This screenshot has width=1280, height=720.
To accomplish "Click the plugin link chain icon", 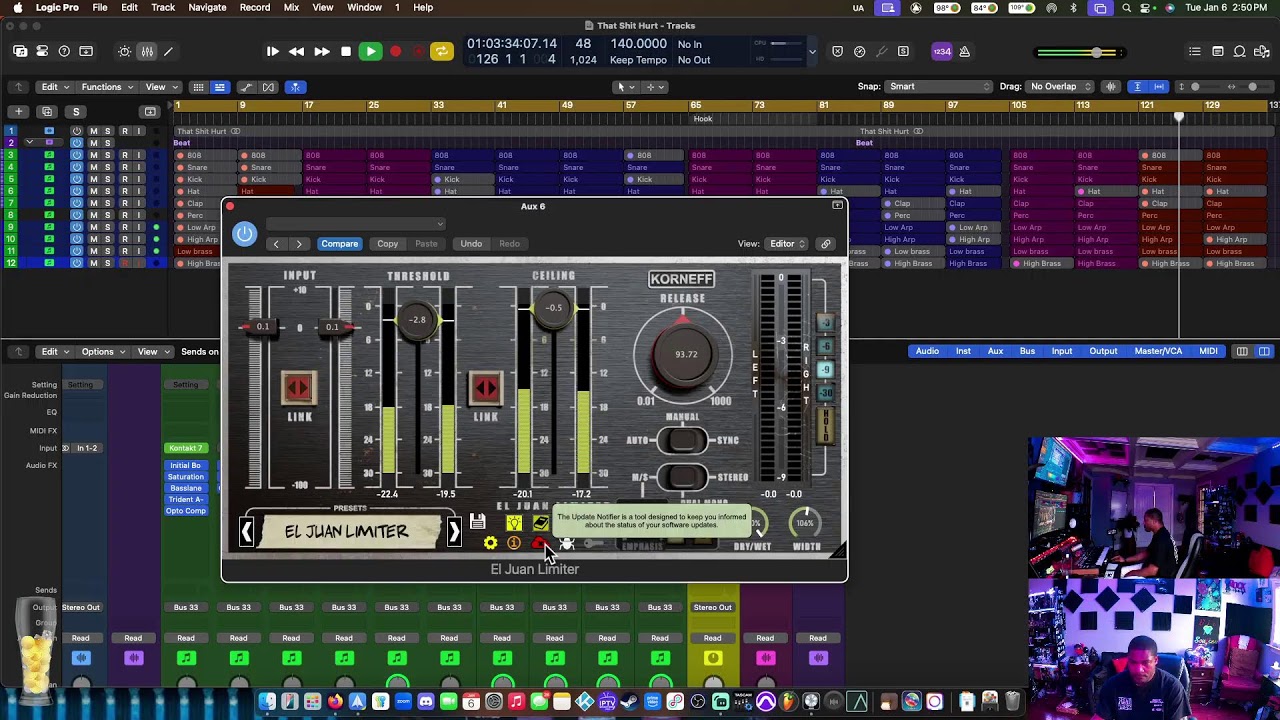I will pyautogui.click(x=826, y=244).
